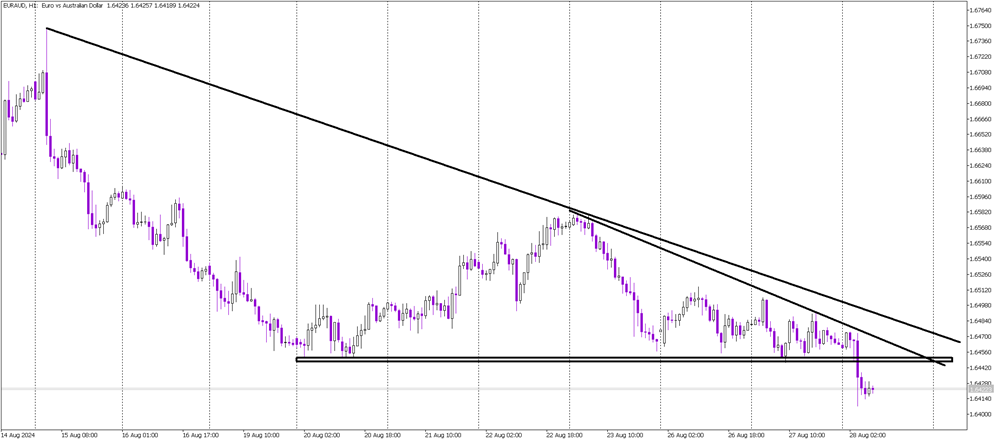Click the 1.66240 price axis label

point(980,166)
